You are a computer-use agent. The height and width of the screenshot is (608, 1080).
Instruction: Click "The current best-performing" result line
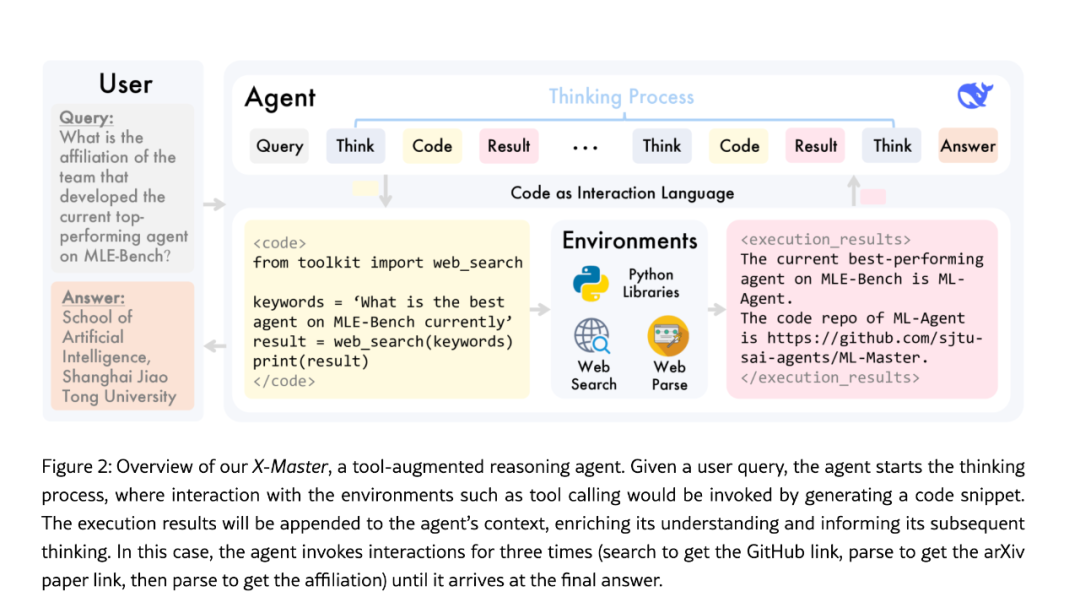point(862,259)
